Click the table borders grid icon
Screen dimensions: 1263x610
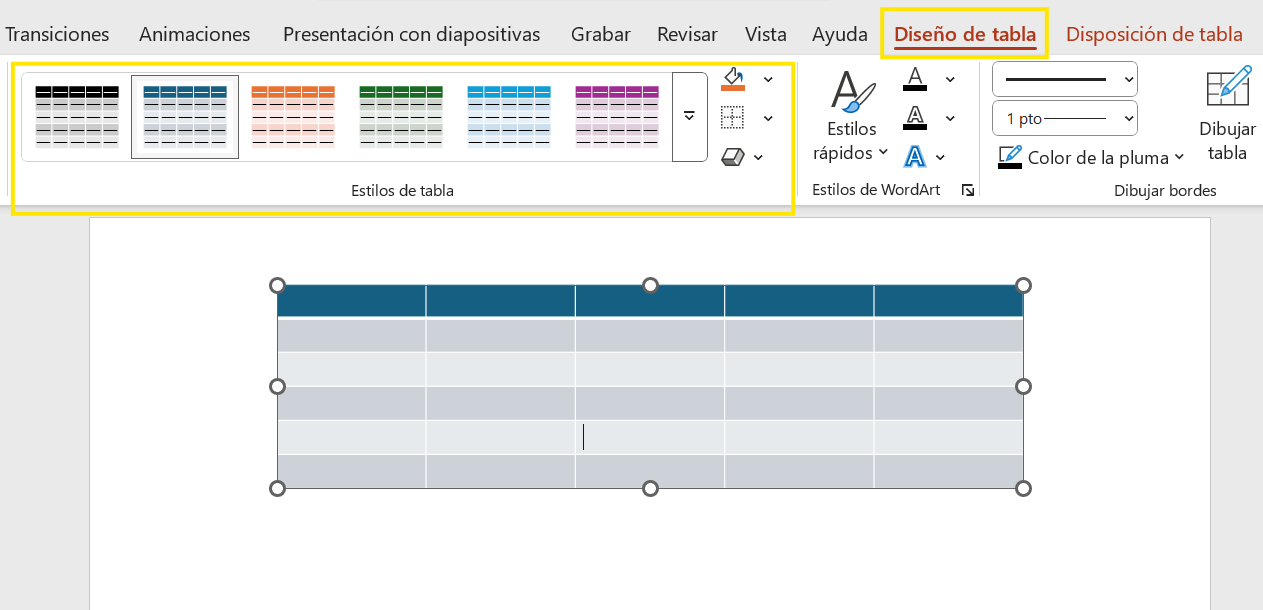click(733, 118)
